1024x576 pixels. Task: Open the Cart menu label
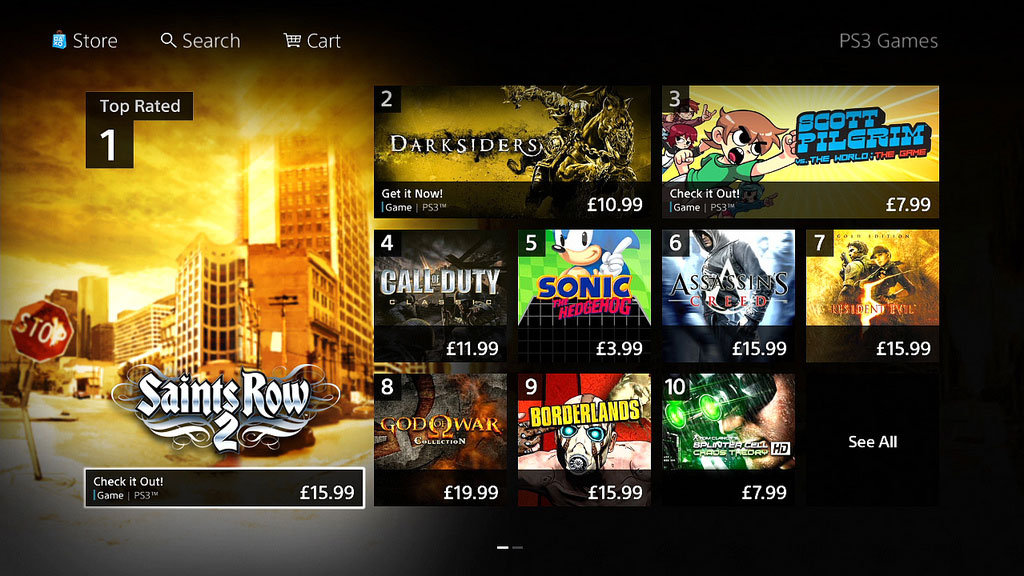pos(323,40)
